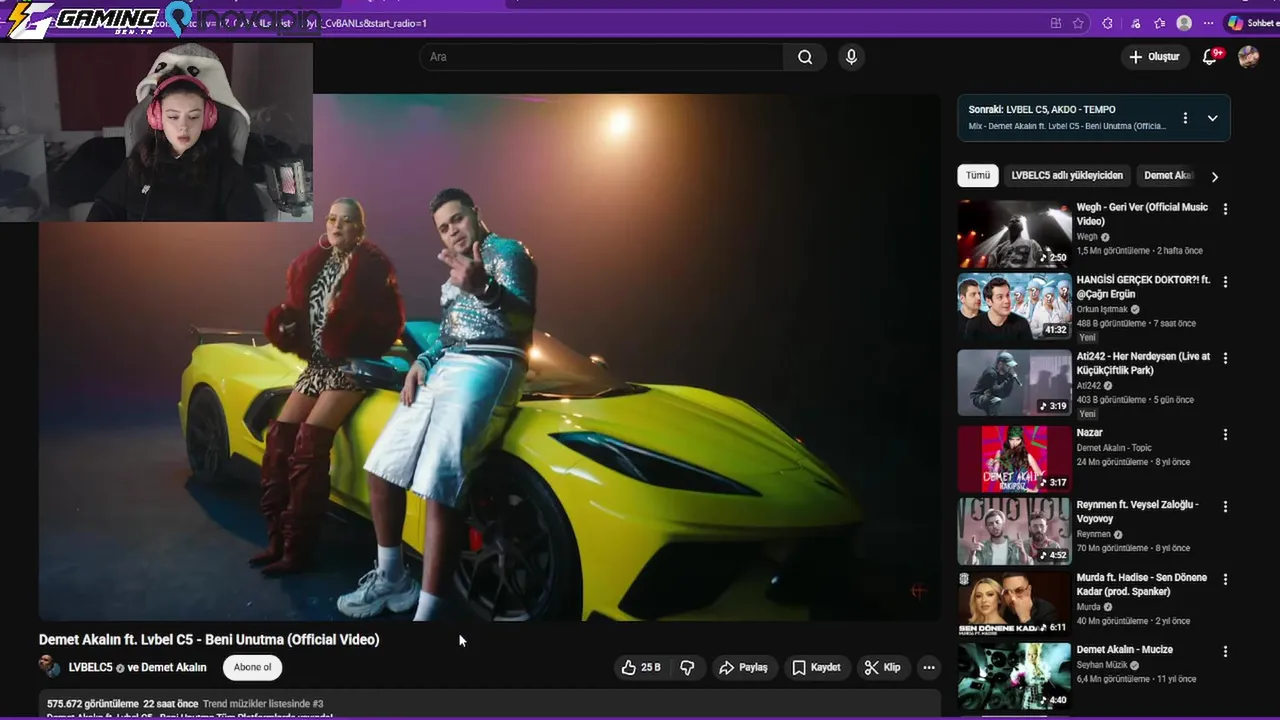Open options for Wegh - Geri Ver
The image size is (1280, 720).
point(1225,209)
